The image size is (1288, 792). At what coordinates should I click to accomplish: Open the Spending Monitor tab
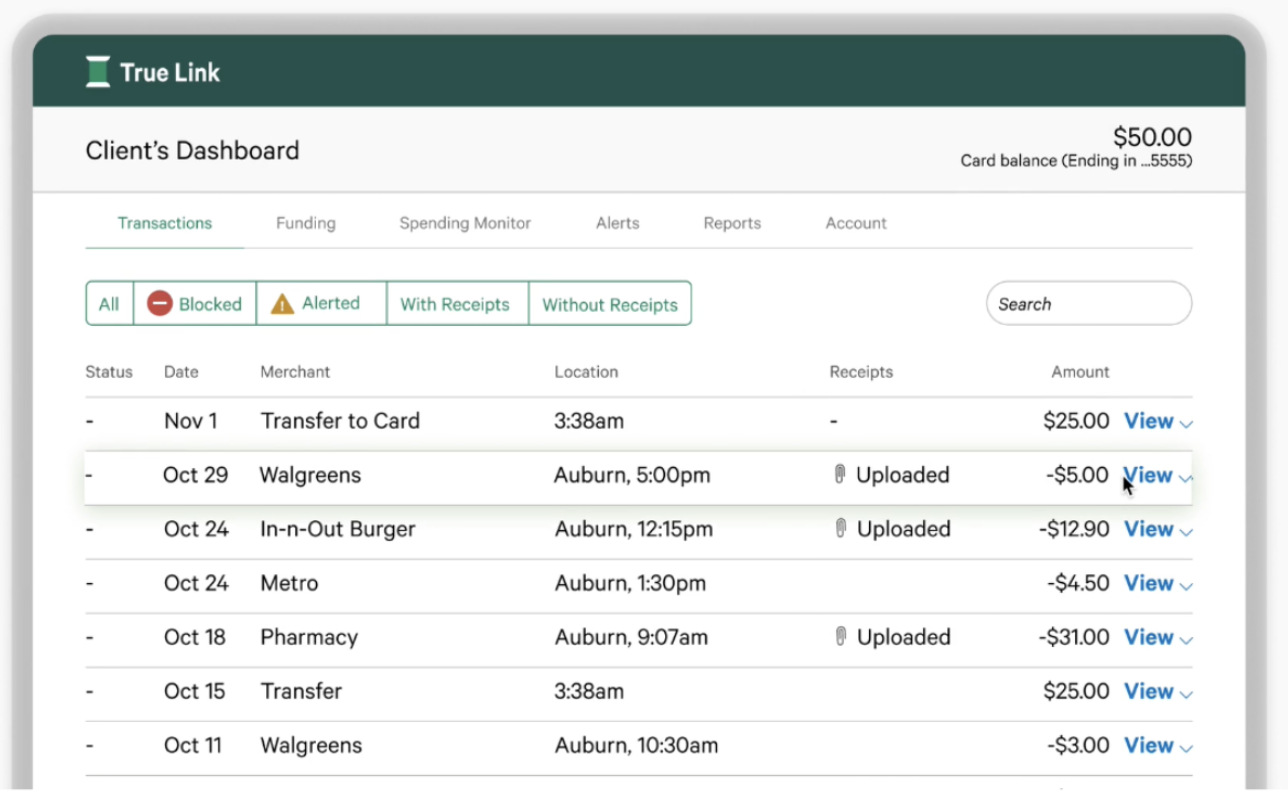(465, 223)
